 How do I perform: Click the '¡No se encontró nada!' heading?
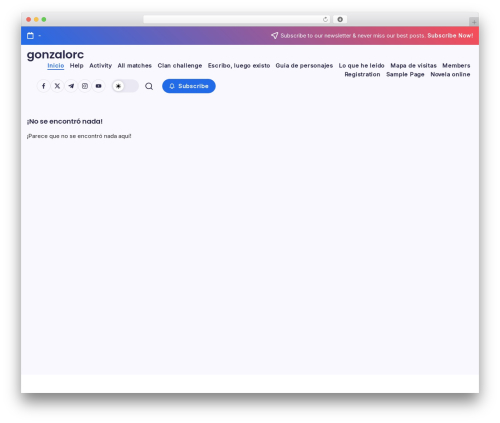65,121
